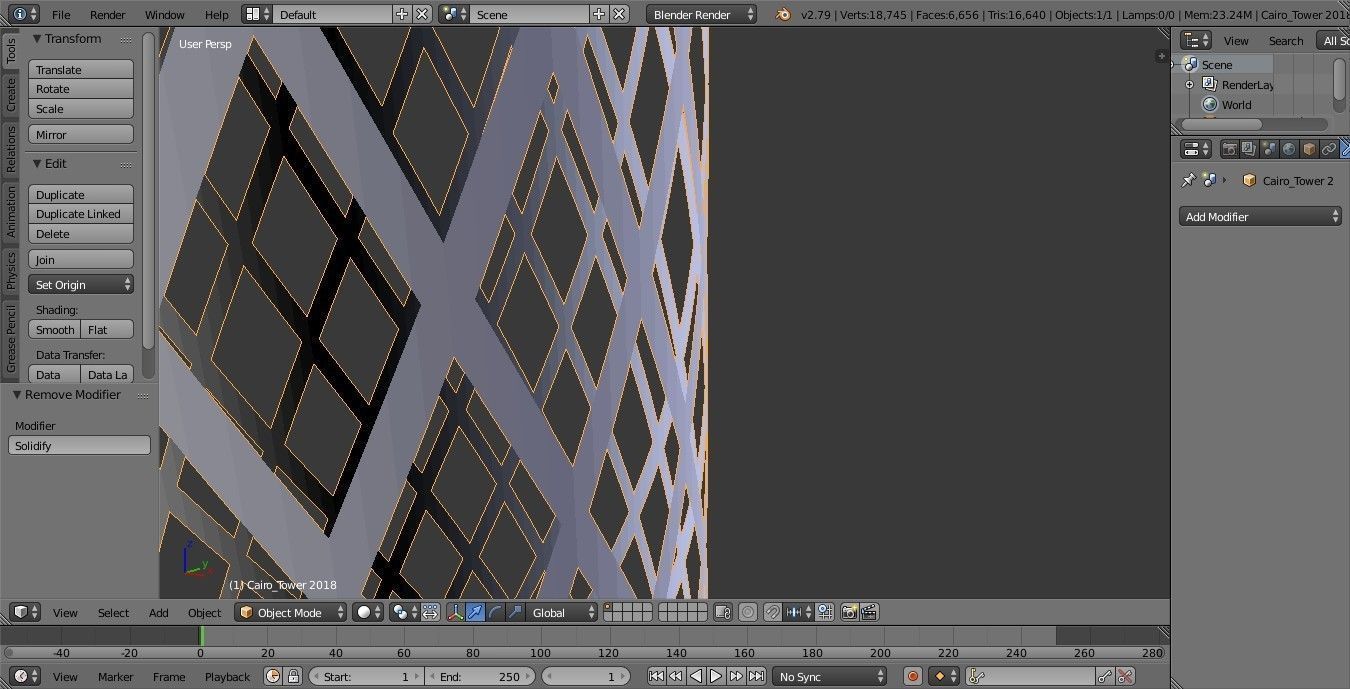
Task: Click the Mirror button
Action: pos(81,134)
